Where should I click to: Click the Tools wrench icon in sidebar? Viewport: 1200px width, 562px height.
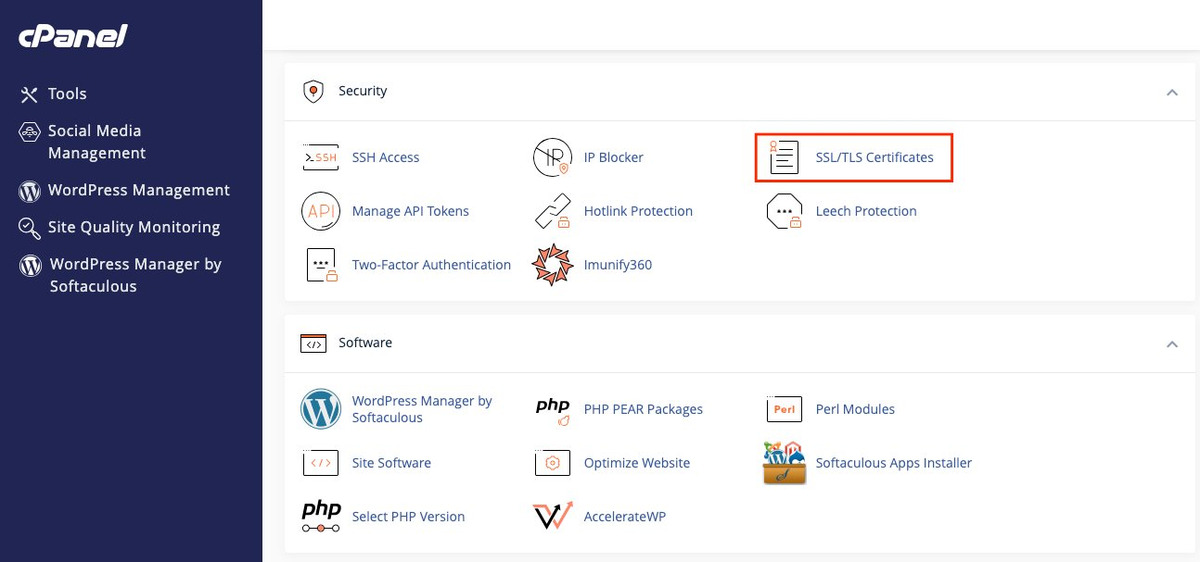[29, 94]
